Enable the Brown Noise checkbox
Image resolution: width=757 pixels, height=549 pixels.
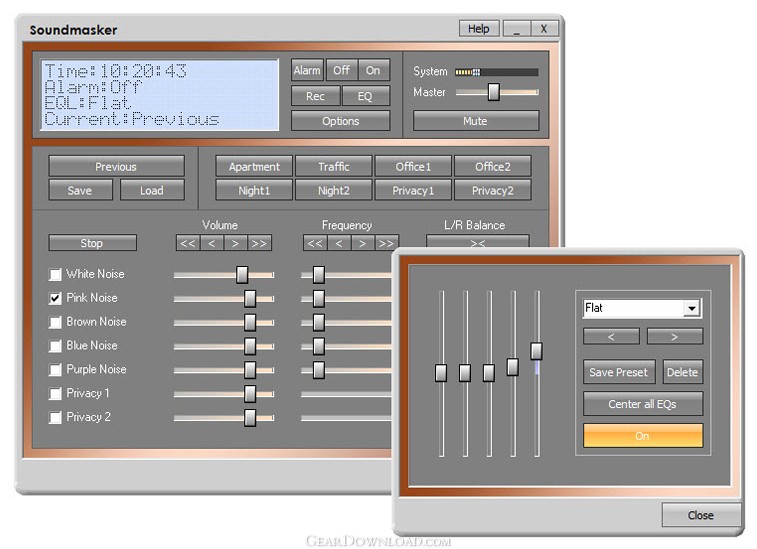[x=56, y=322]
